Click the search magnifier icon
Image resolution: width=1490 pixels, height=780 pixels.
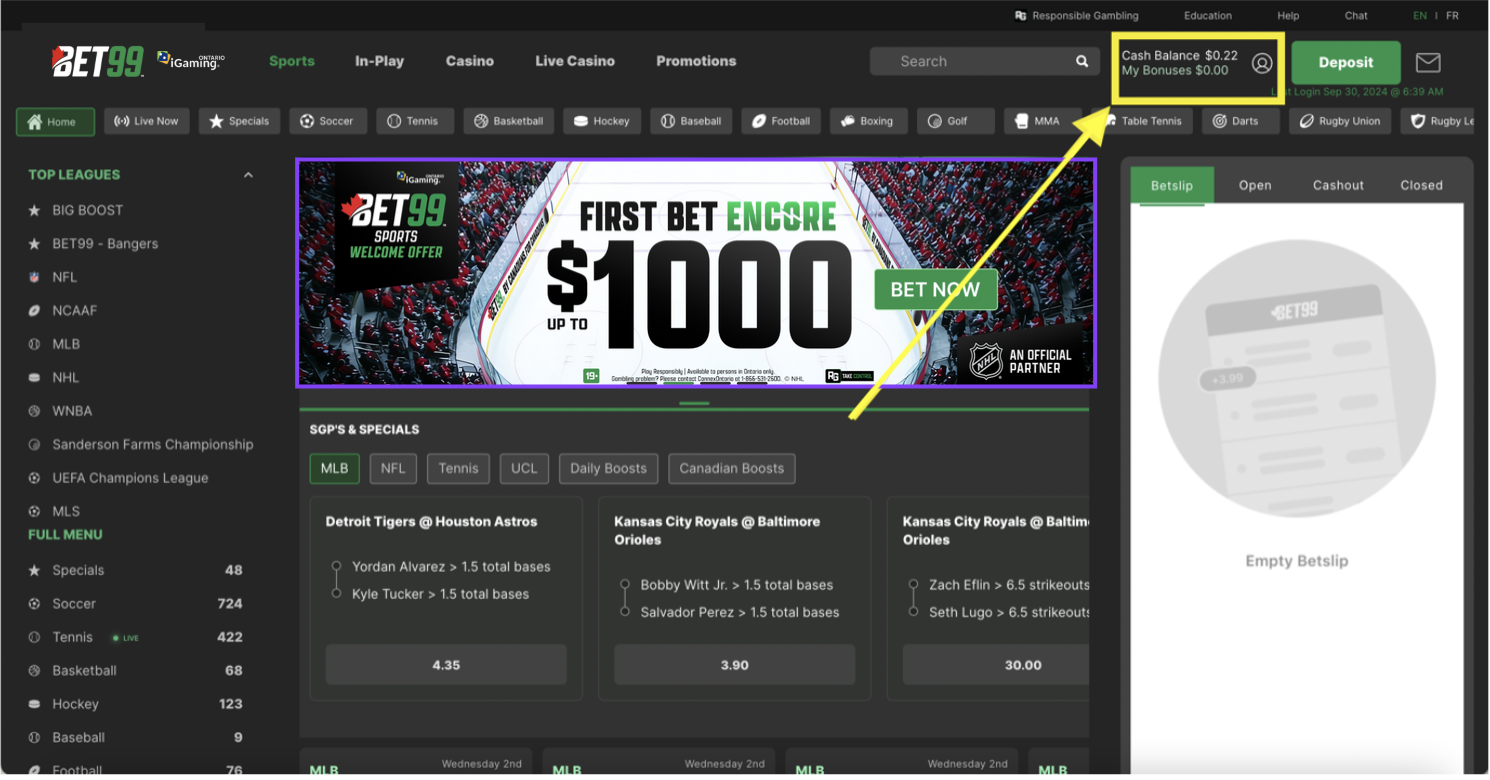click(1082, 61)
